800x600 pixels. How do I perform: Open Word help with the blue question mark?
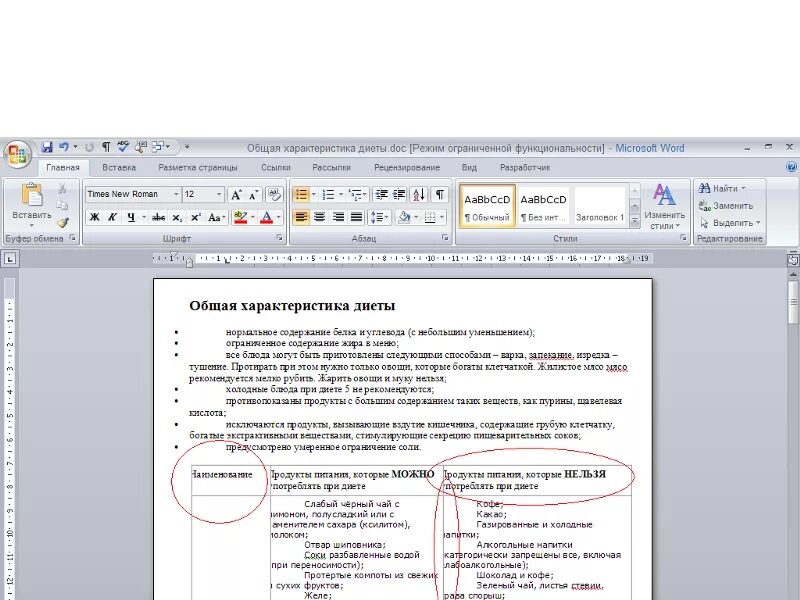(x=791, y=167)
